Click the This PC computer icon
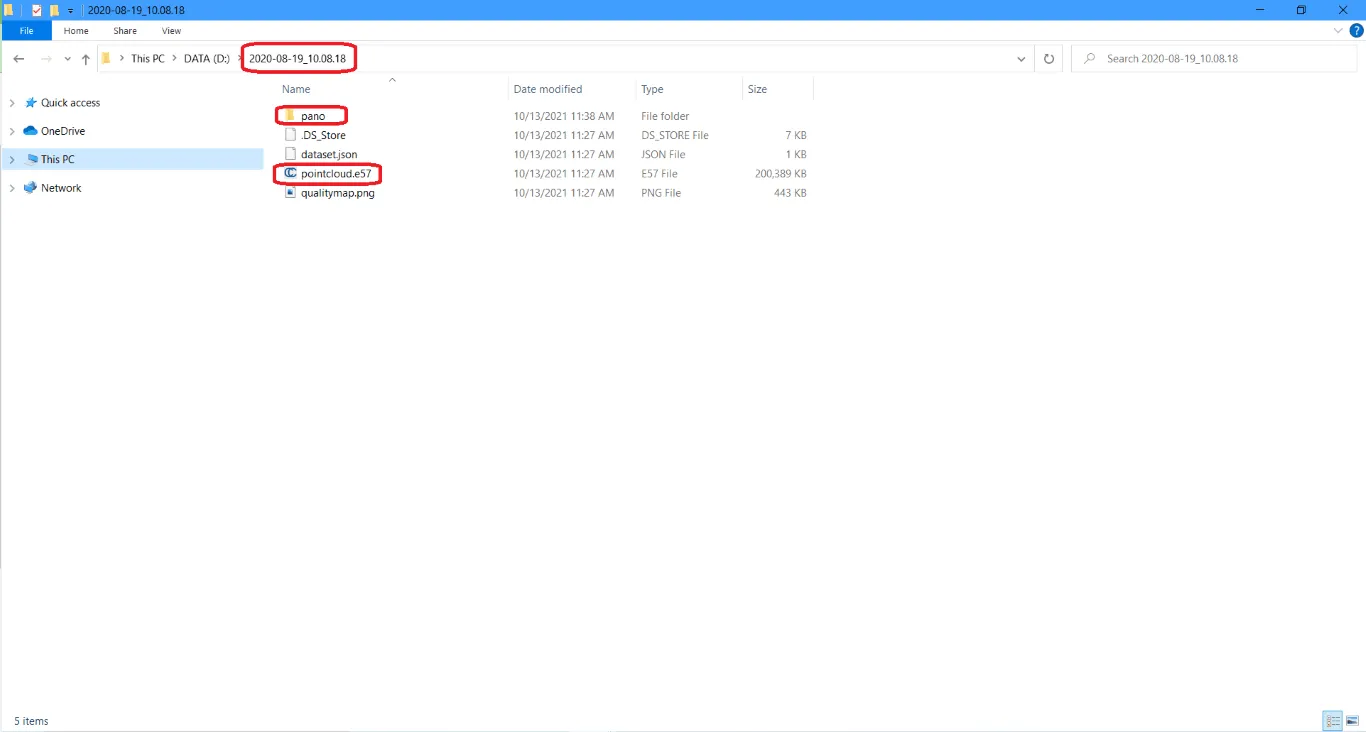The height and width of the screenshot is (732, 1366). [x=31, y=159]
